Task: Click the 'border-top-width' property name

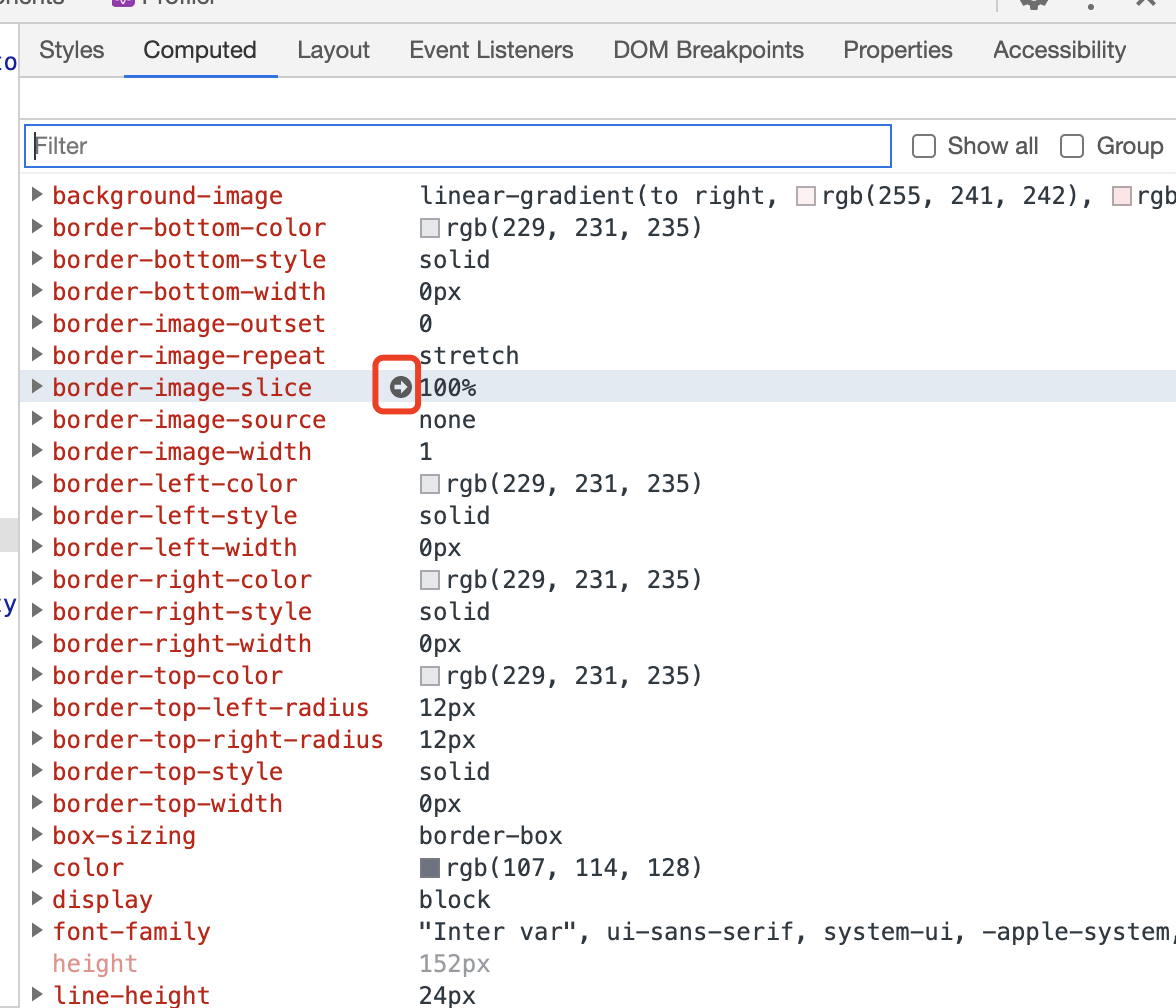Action: pyautogui.click(x=167, y=804)
